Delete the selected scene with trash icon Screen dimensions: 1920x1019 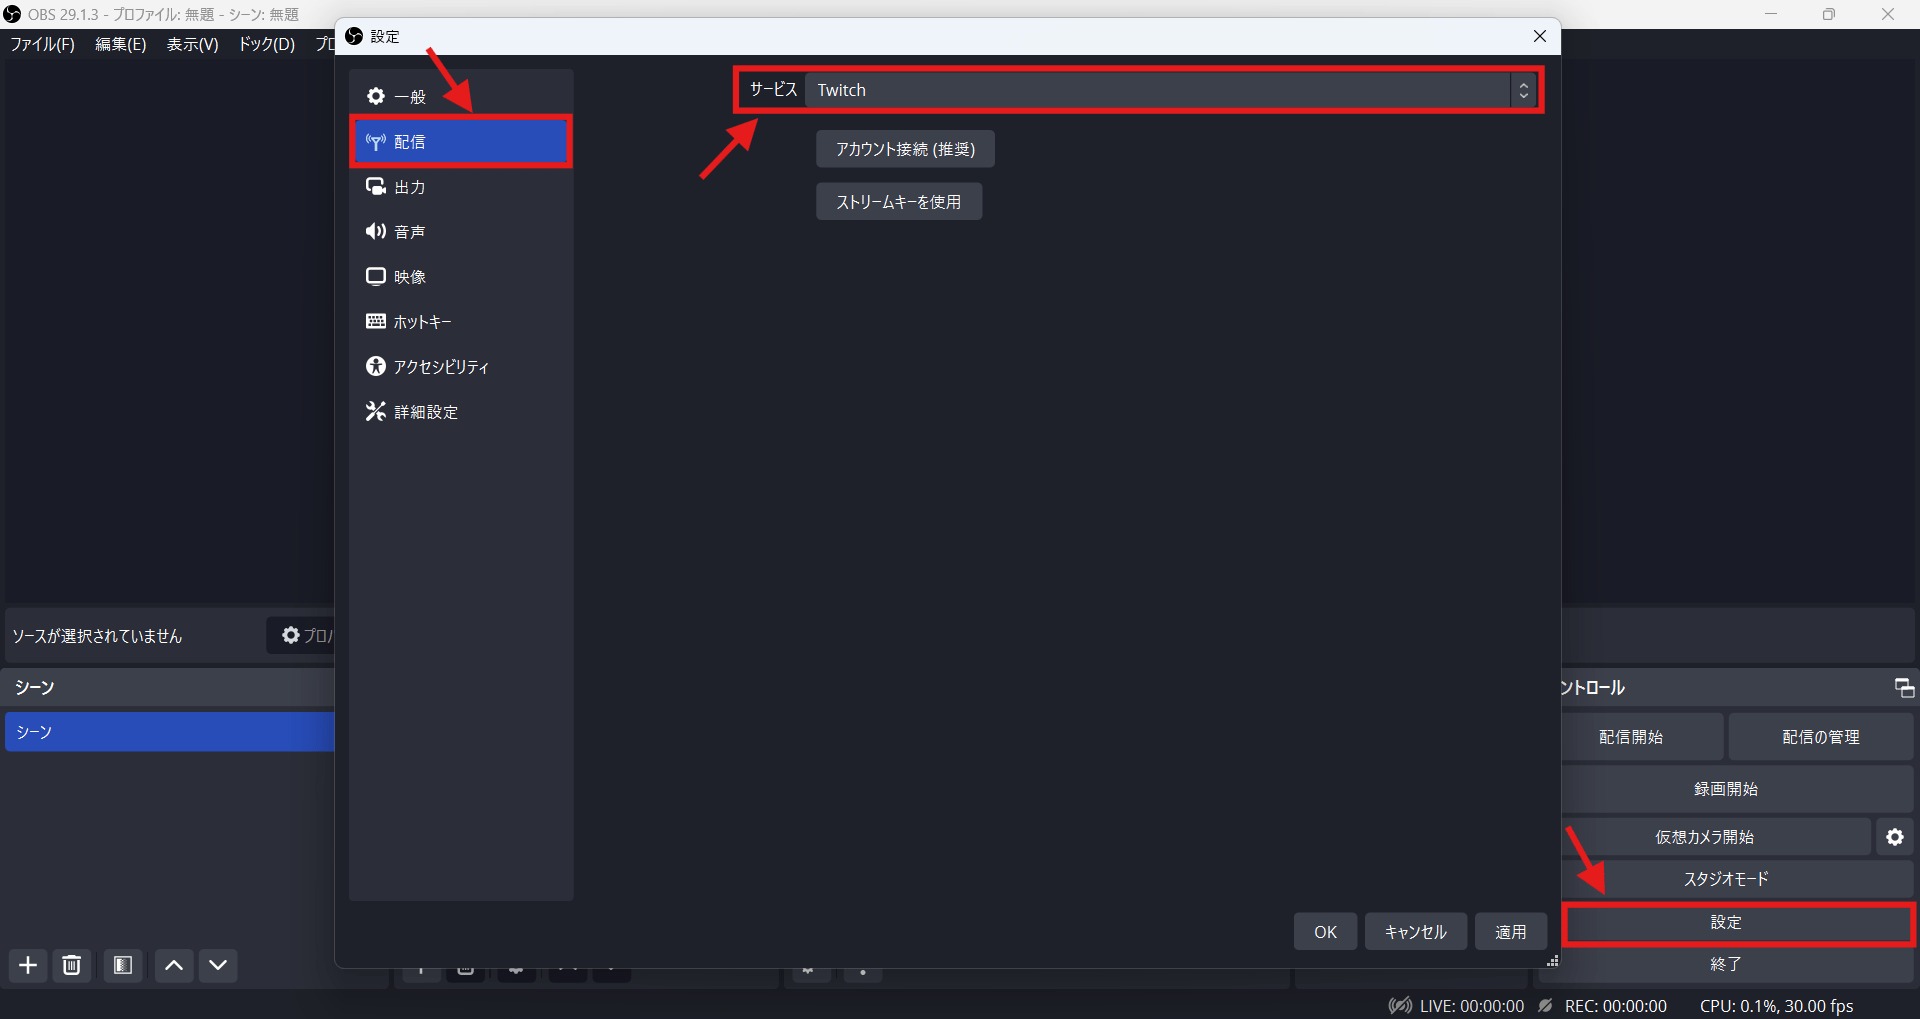[72, 965]
